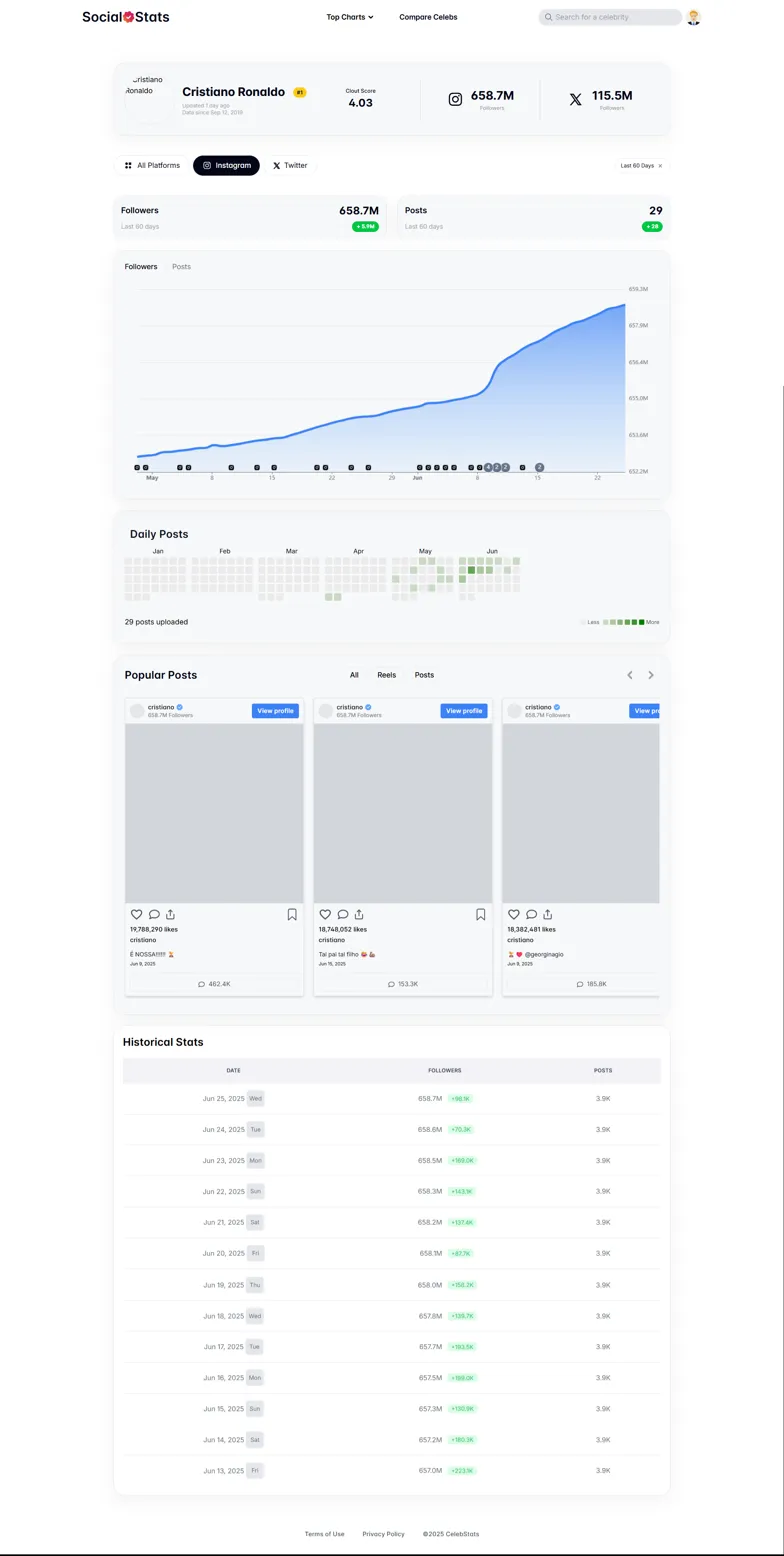784x1556 pixels.
Task: Click the '29 posts uploaded' text
Action: 156,622
